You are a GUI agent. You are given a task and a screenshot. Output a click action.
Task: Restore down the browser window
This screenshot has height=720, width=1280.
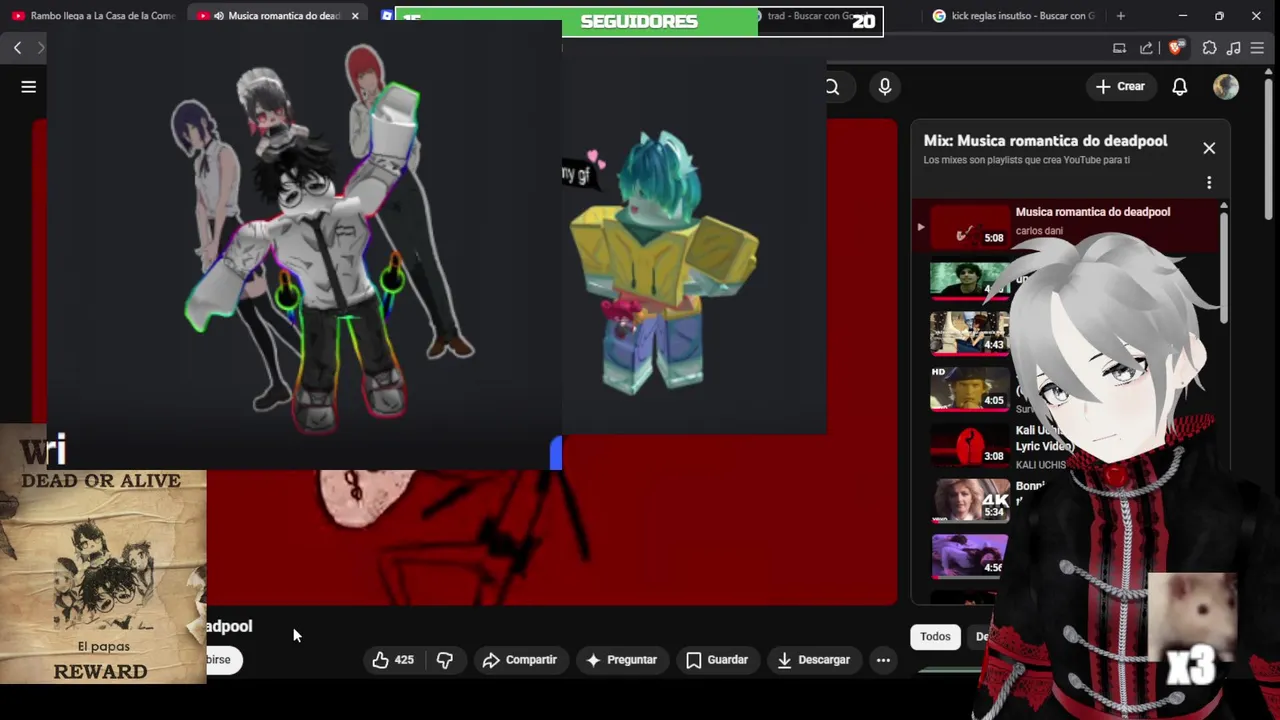click(1219, 16)
